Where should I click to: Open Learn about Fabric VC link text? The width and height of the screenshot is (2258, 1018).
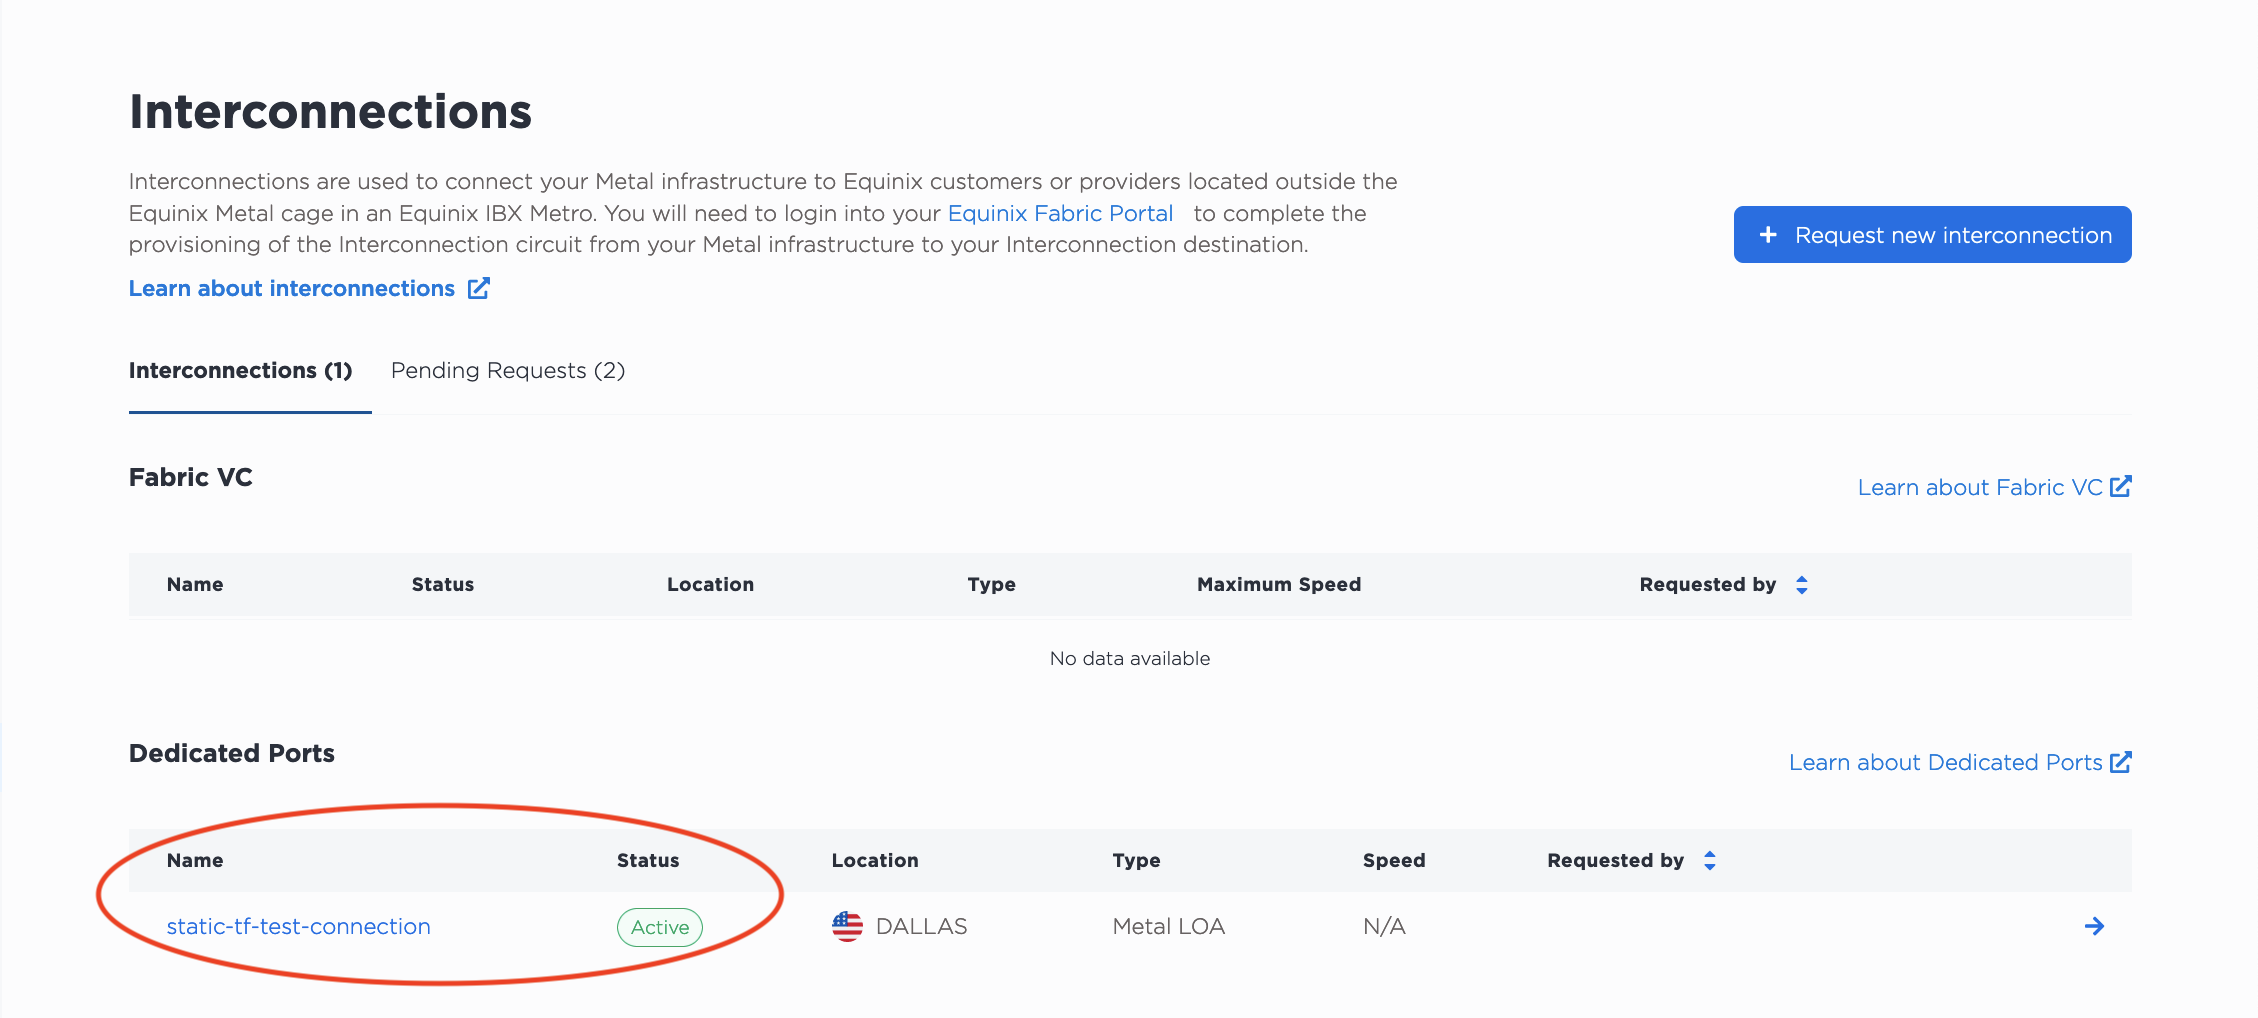(1980, 487)
